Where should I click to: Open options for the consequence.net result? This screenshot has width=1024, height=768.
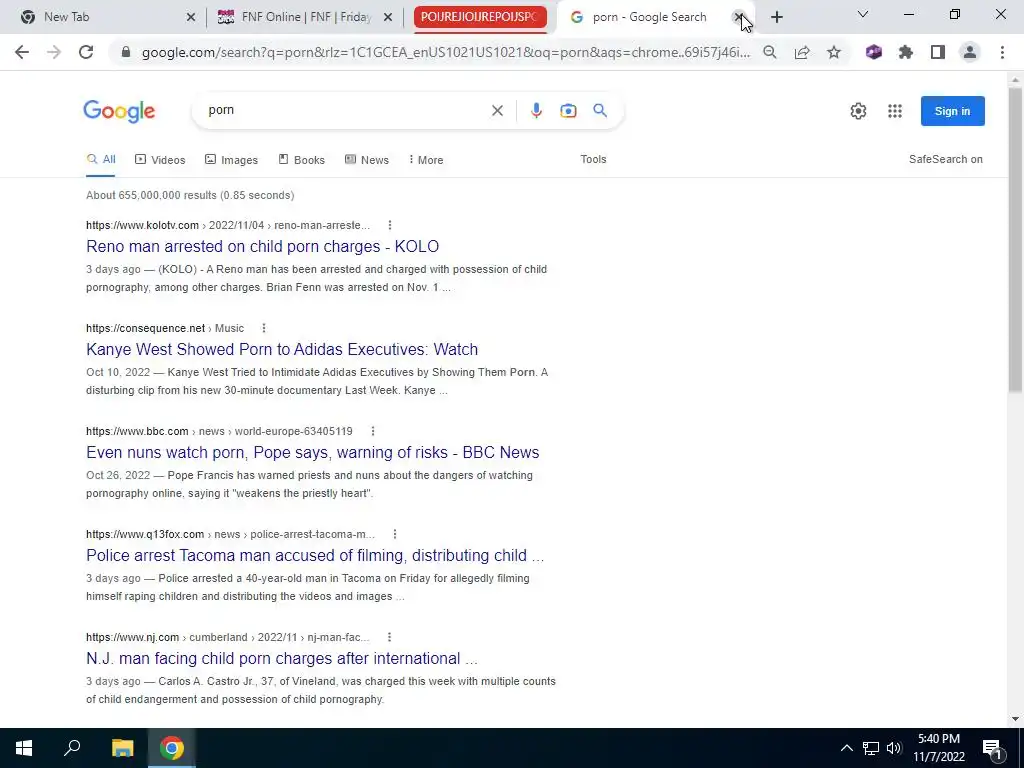tap(264, 328)
